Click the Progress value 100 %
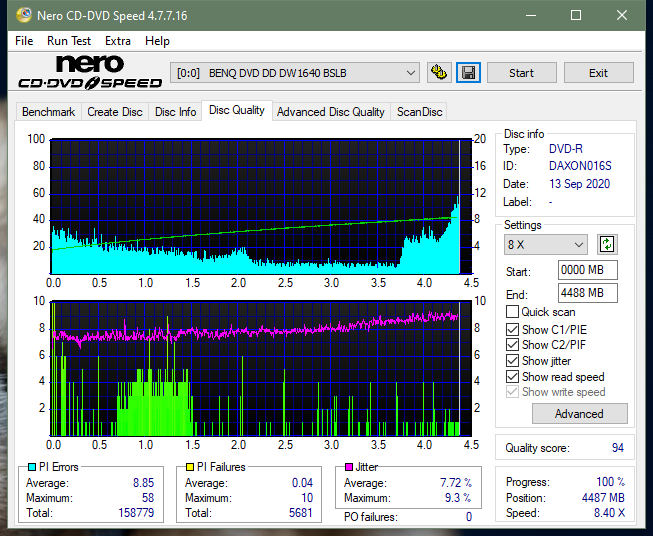The image size is (653, 536). 611,482
